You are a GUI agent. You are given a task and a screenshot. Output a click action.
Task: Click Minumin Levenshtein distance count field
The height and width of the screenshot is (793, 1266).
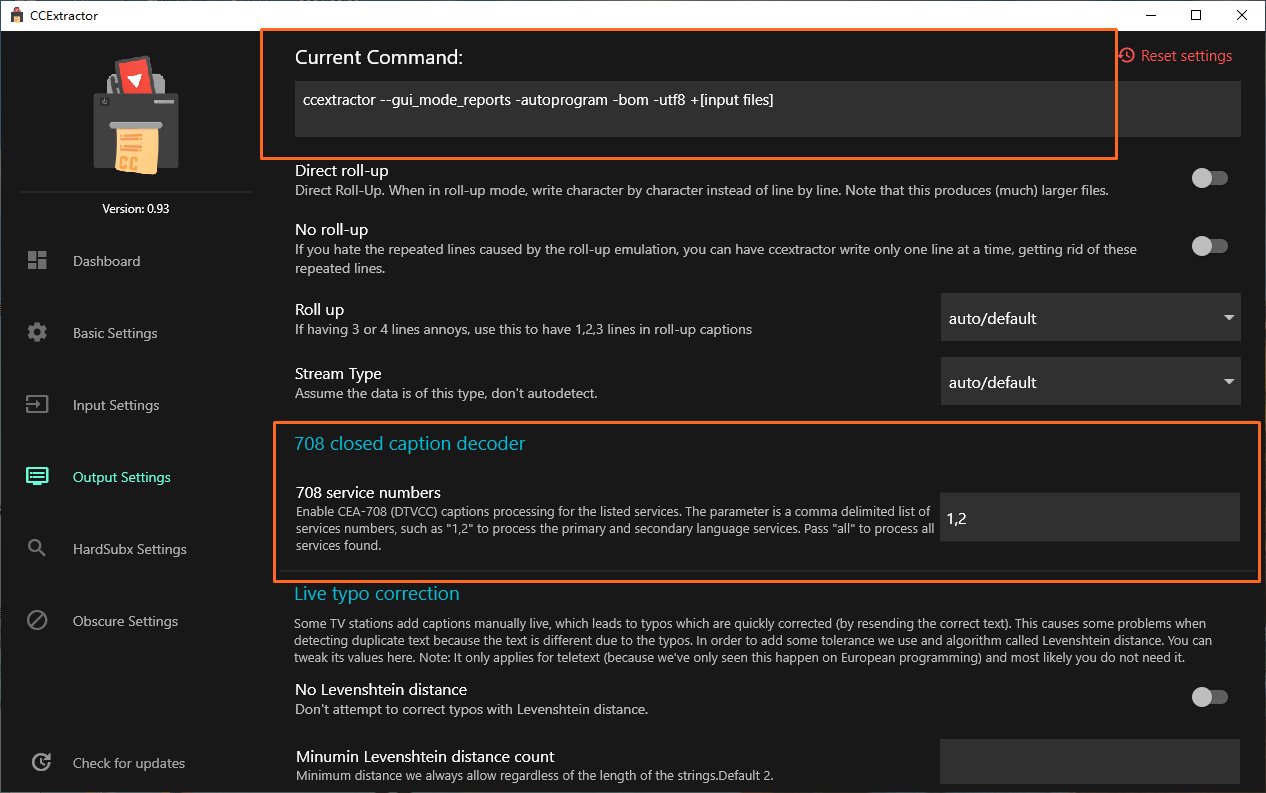click(x=1090, y=762)
